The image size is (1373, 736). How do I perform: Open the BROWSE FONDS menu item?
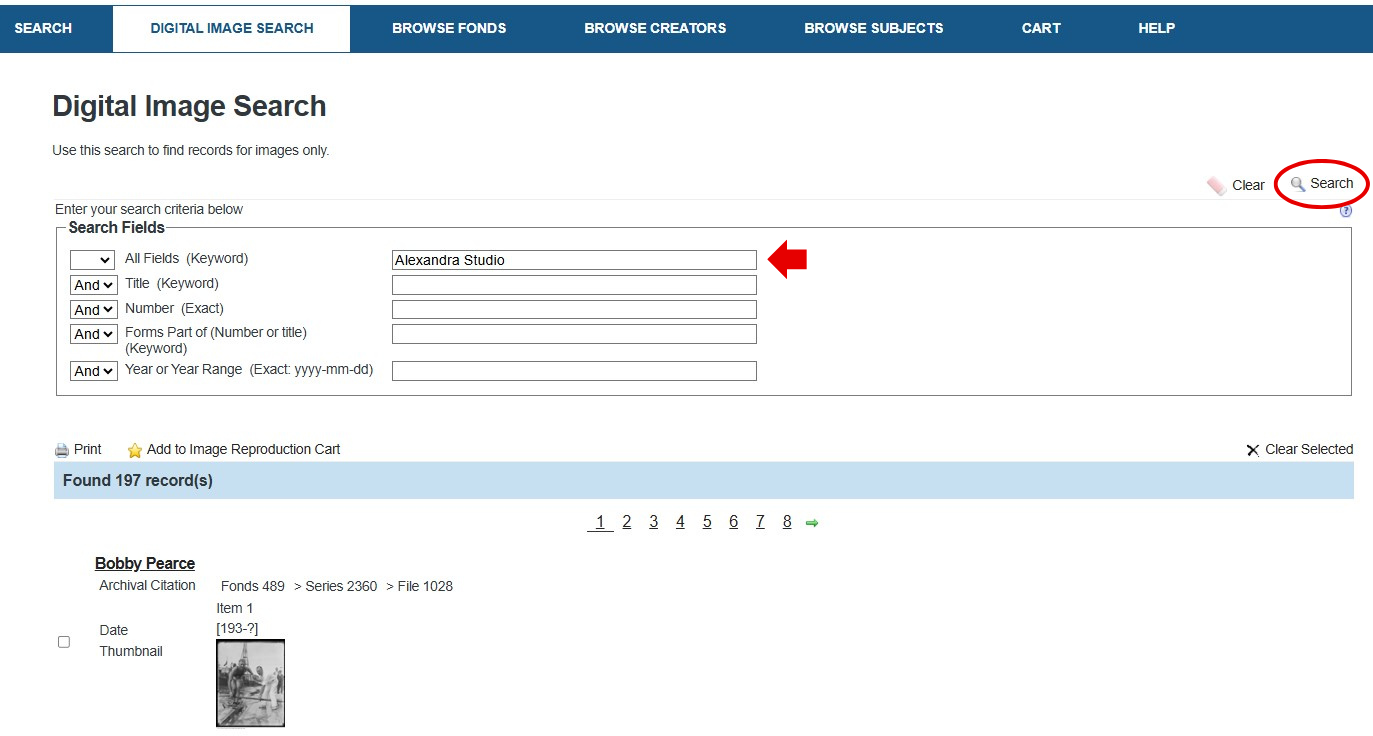(449, 28)
